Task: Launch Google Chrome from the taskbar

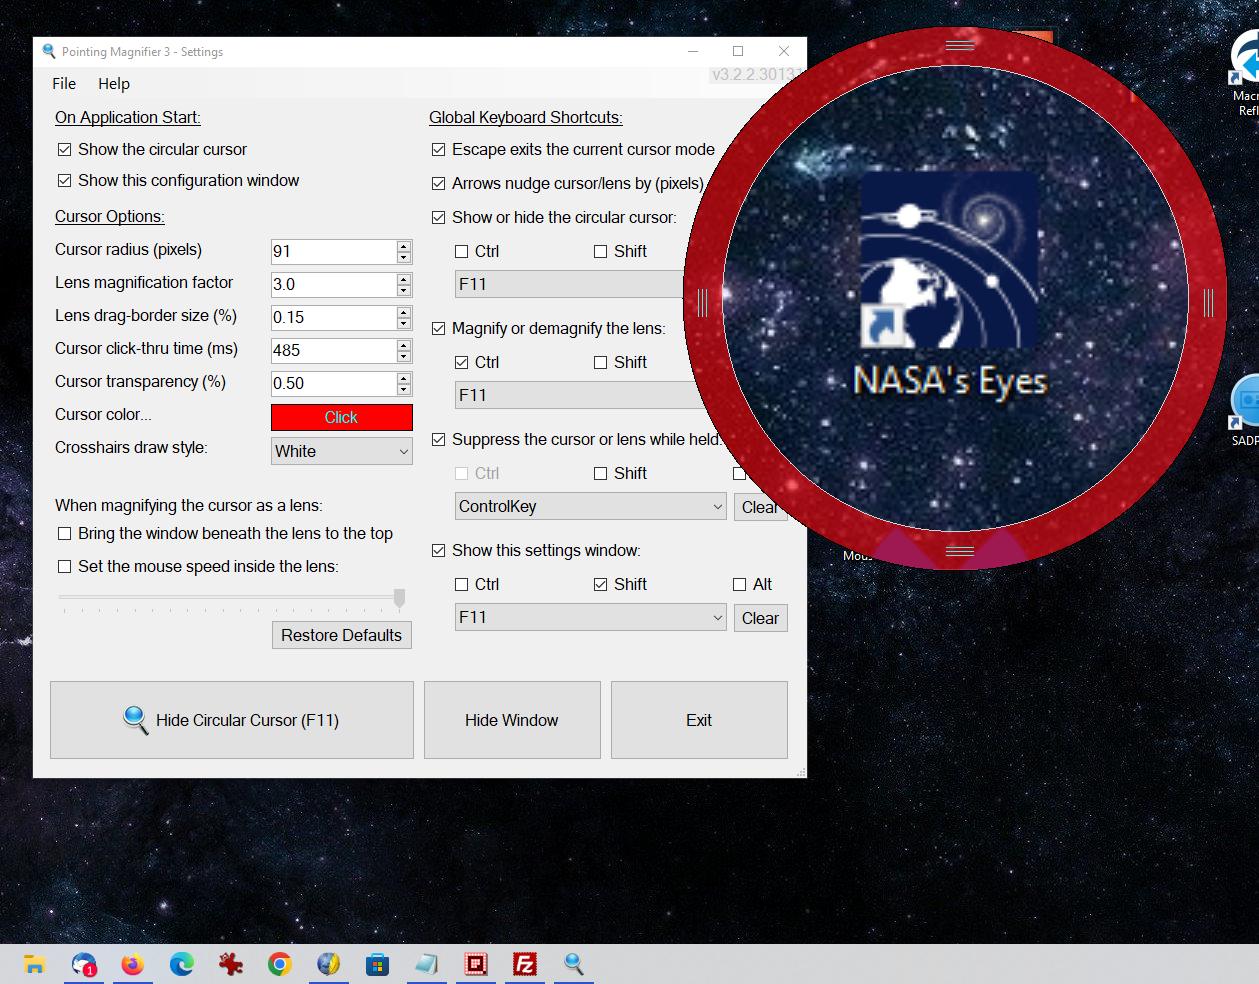Action: (280, 964)
